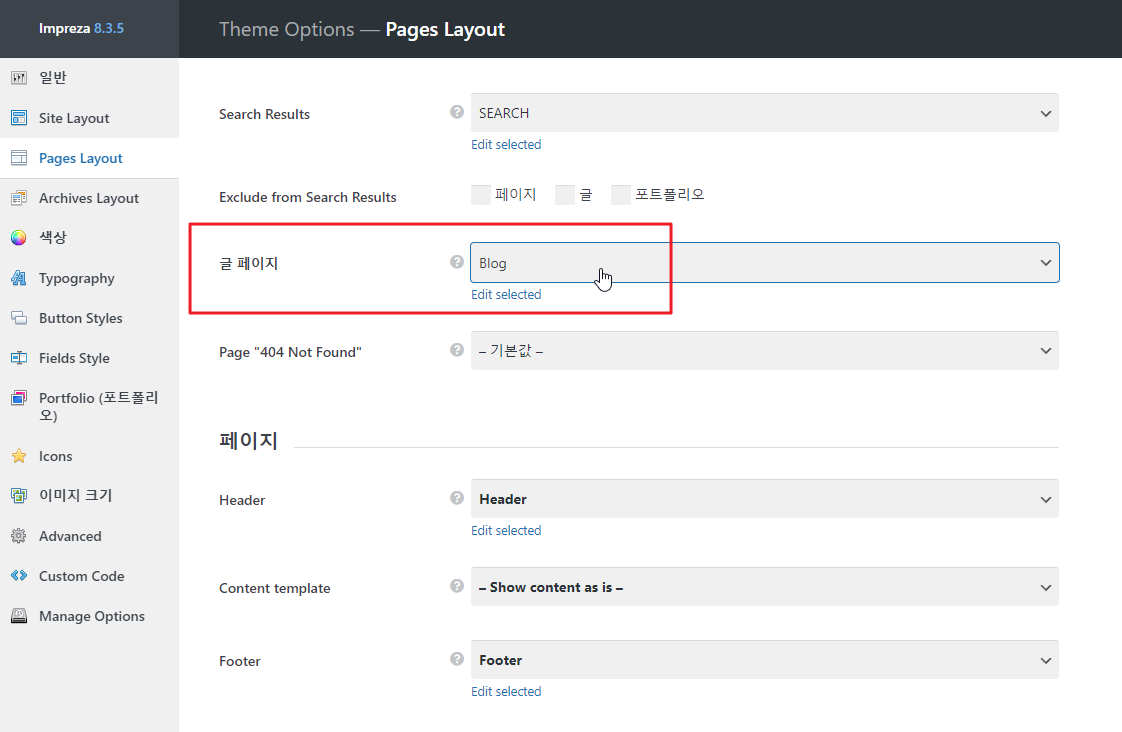This screenshot has width=1122, height=732.
Task: Open the Content template dropdown
Action: pos(764,587)
